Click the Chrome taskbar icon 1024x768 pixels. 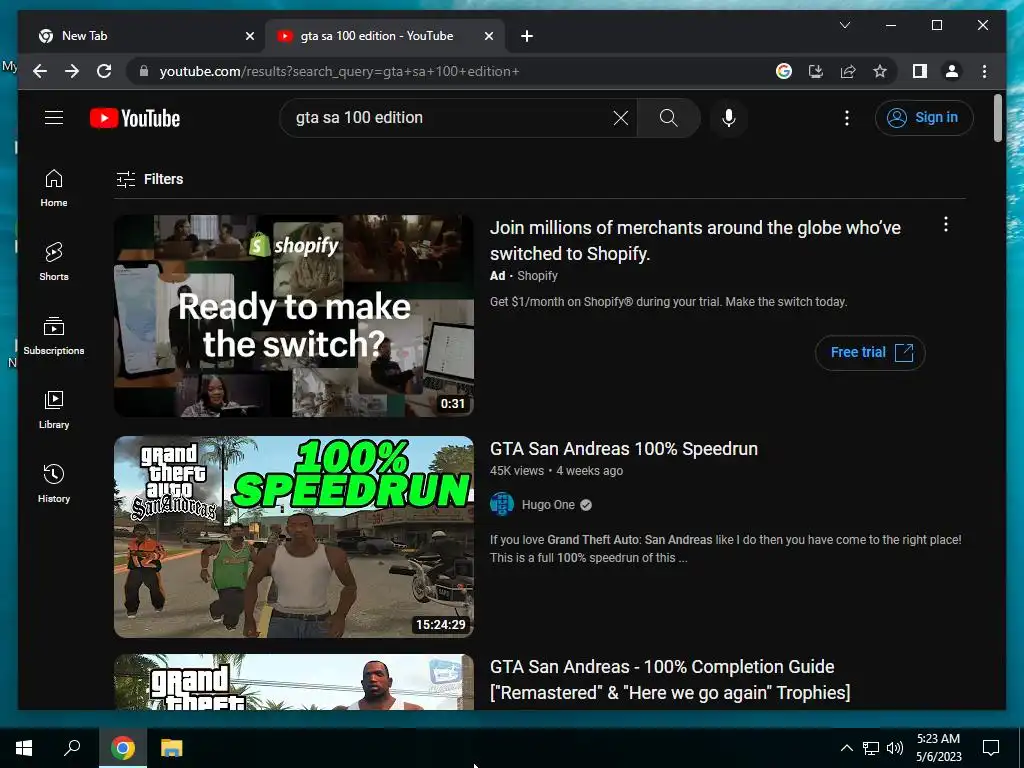pos(122,748)
